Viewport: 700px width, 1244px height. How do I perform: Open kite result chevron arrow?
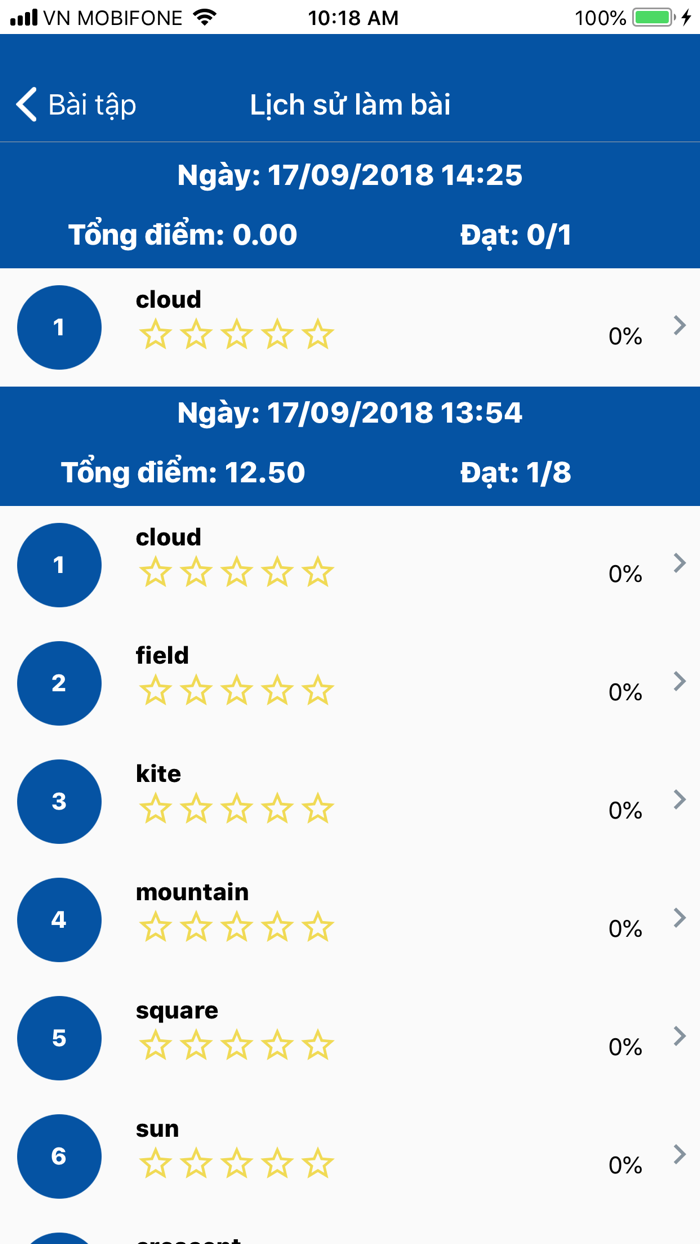pos(679,799)
